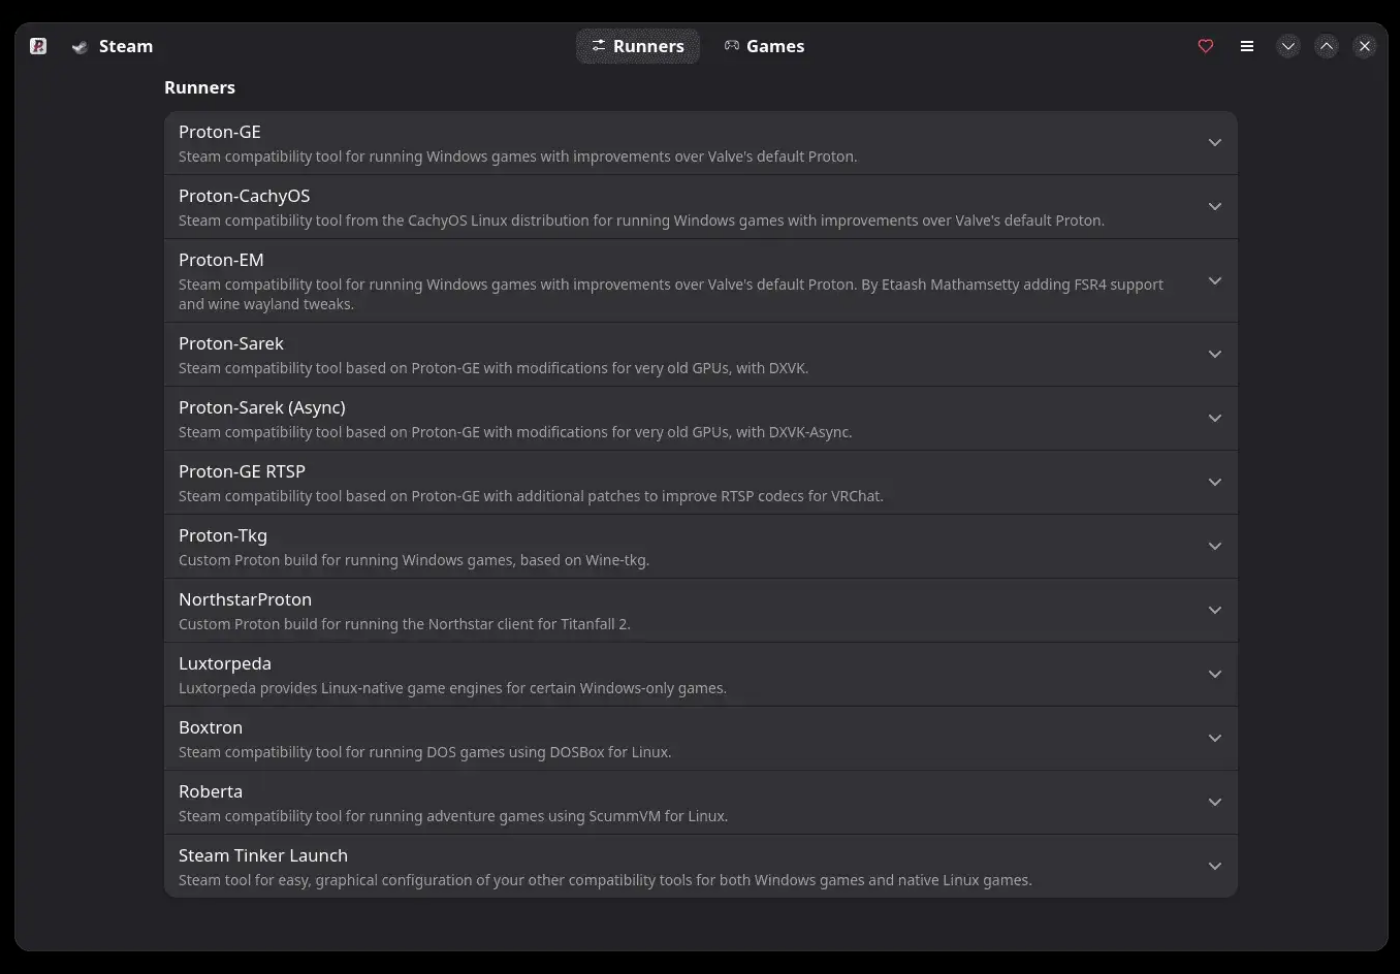
Task: Switch to the Runners tab
Action: click(x=638, y=46)
